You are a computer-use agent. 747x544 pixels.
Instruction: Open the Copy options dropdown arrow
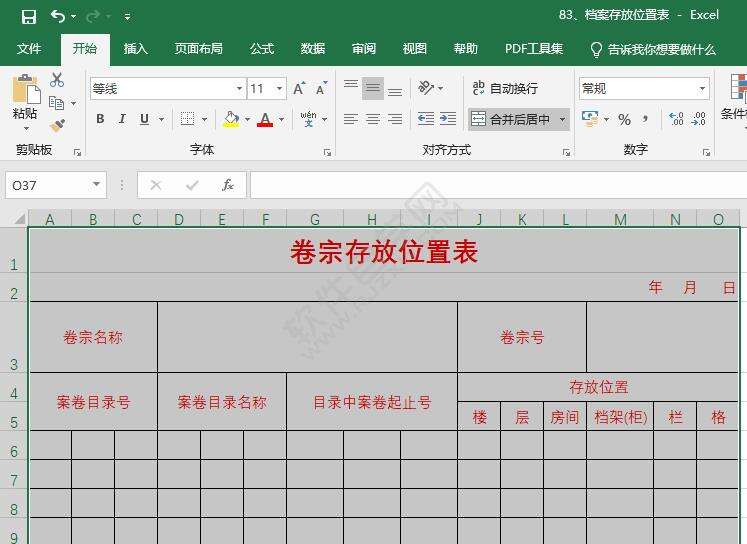(x=73, y=103)
